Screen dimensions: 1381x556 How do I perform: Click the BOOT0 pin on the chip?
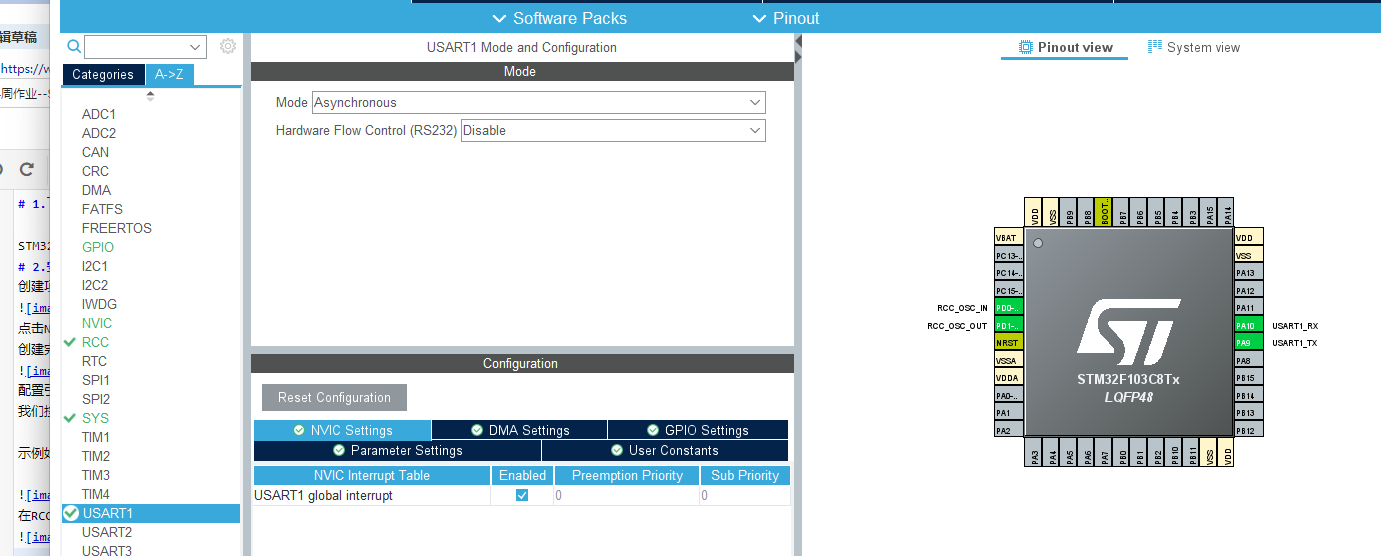[x=1104, y=212]
